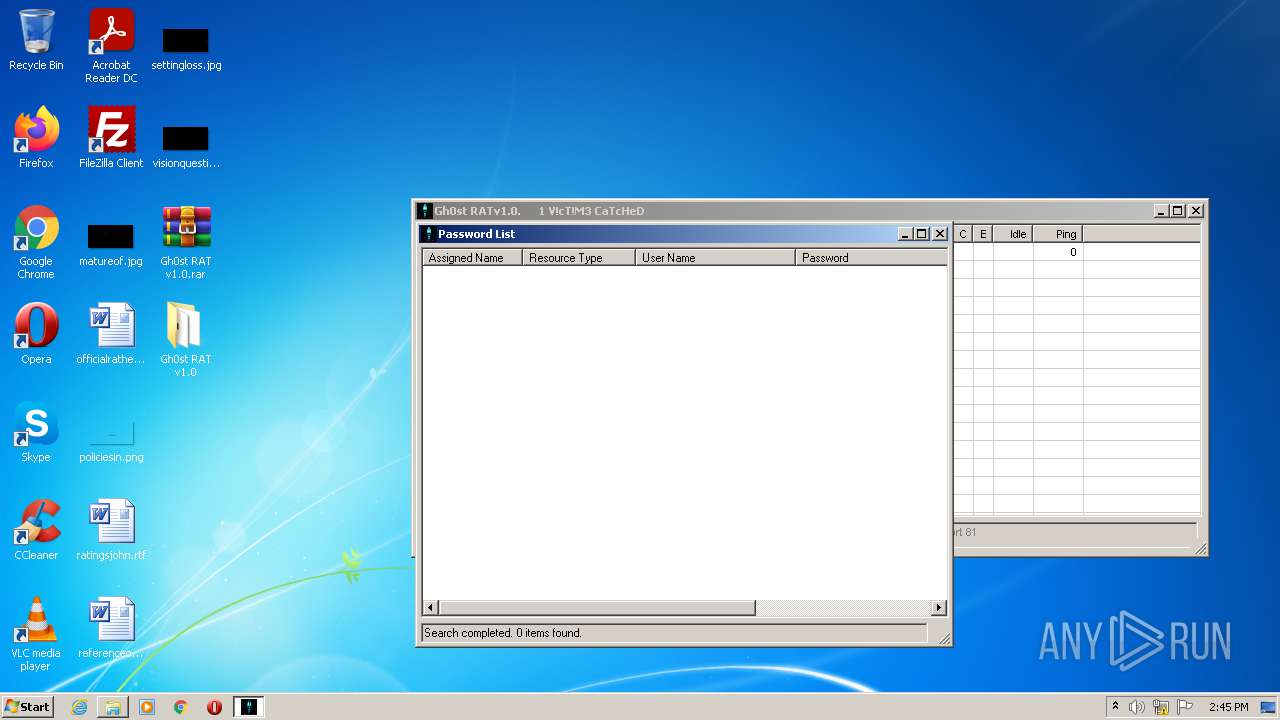Launch VLC media player shortcut
This screenshot has height=720, width=1280.
[x=36, y=634]
